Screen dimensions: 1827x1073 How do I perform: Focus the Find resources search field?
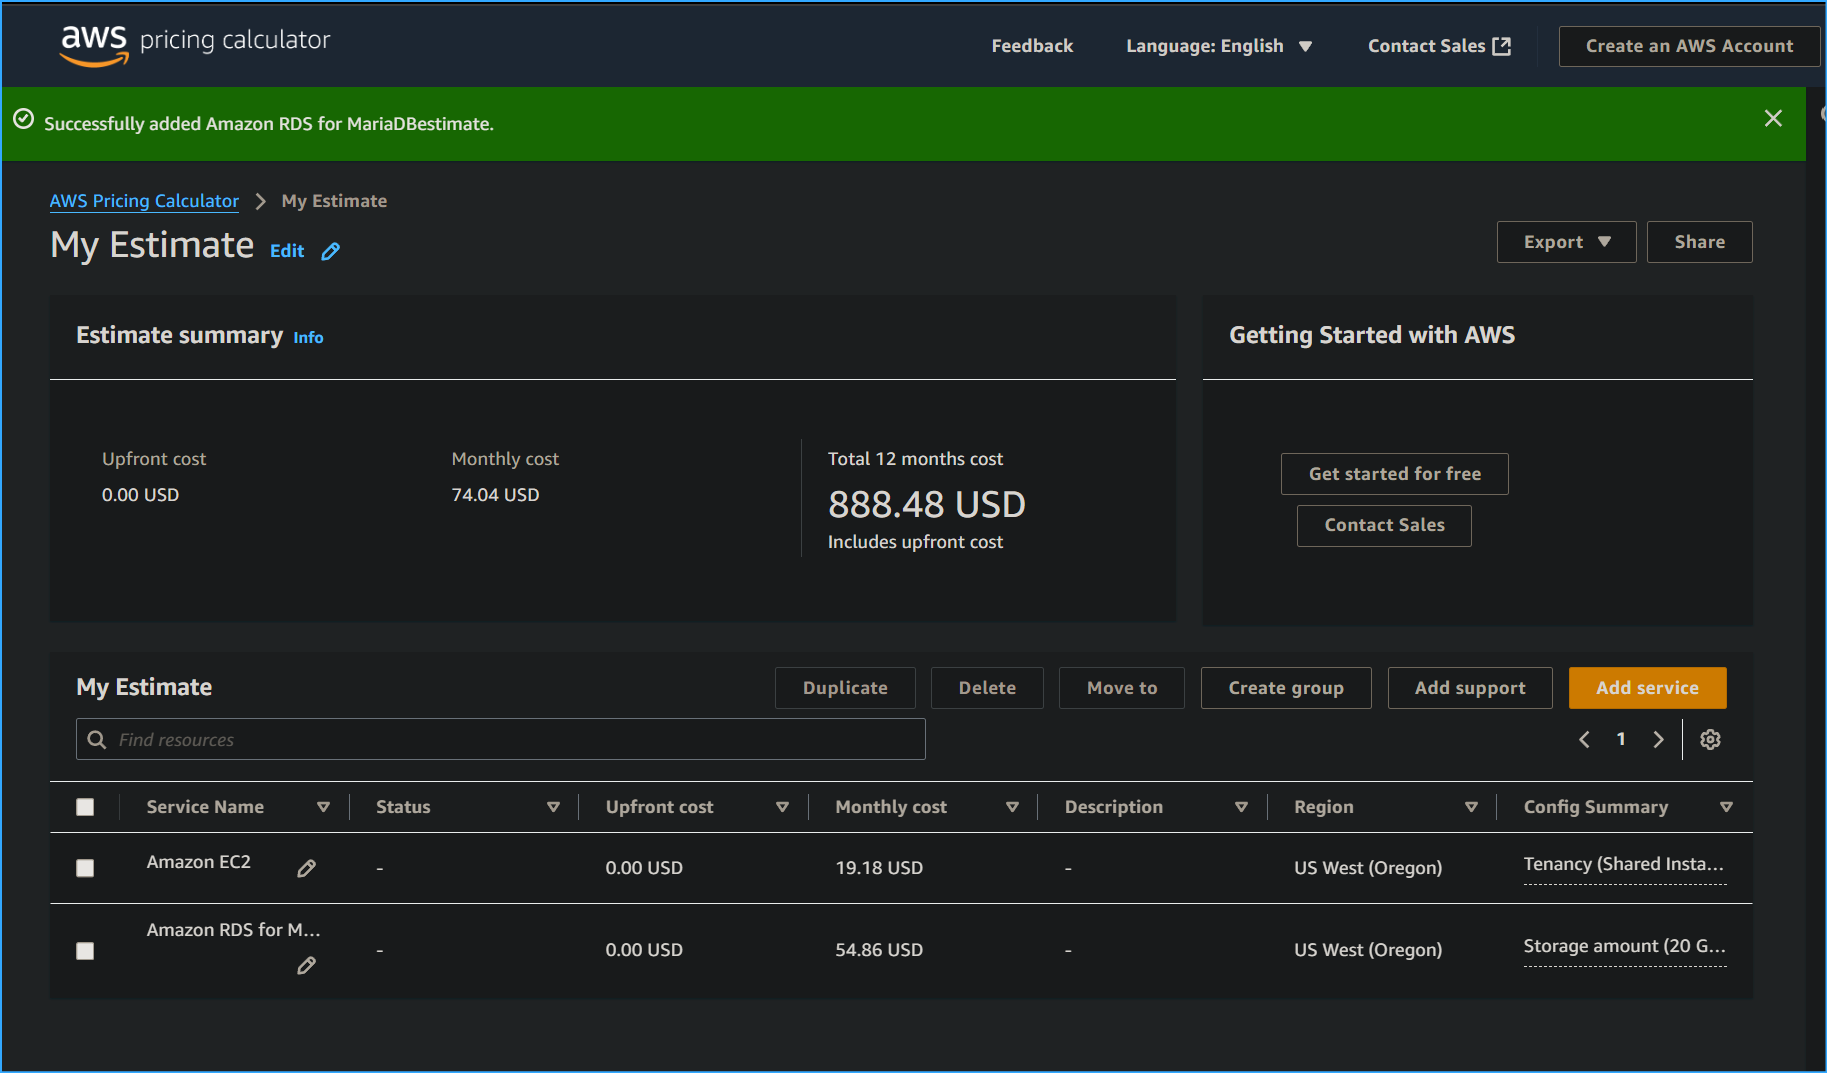(500, 739)
